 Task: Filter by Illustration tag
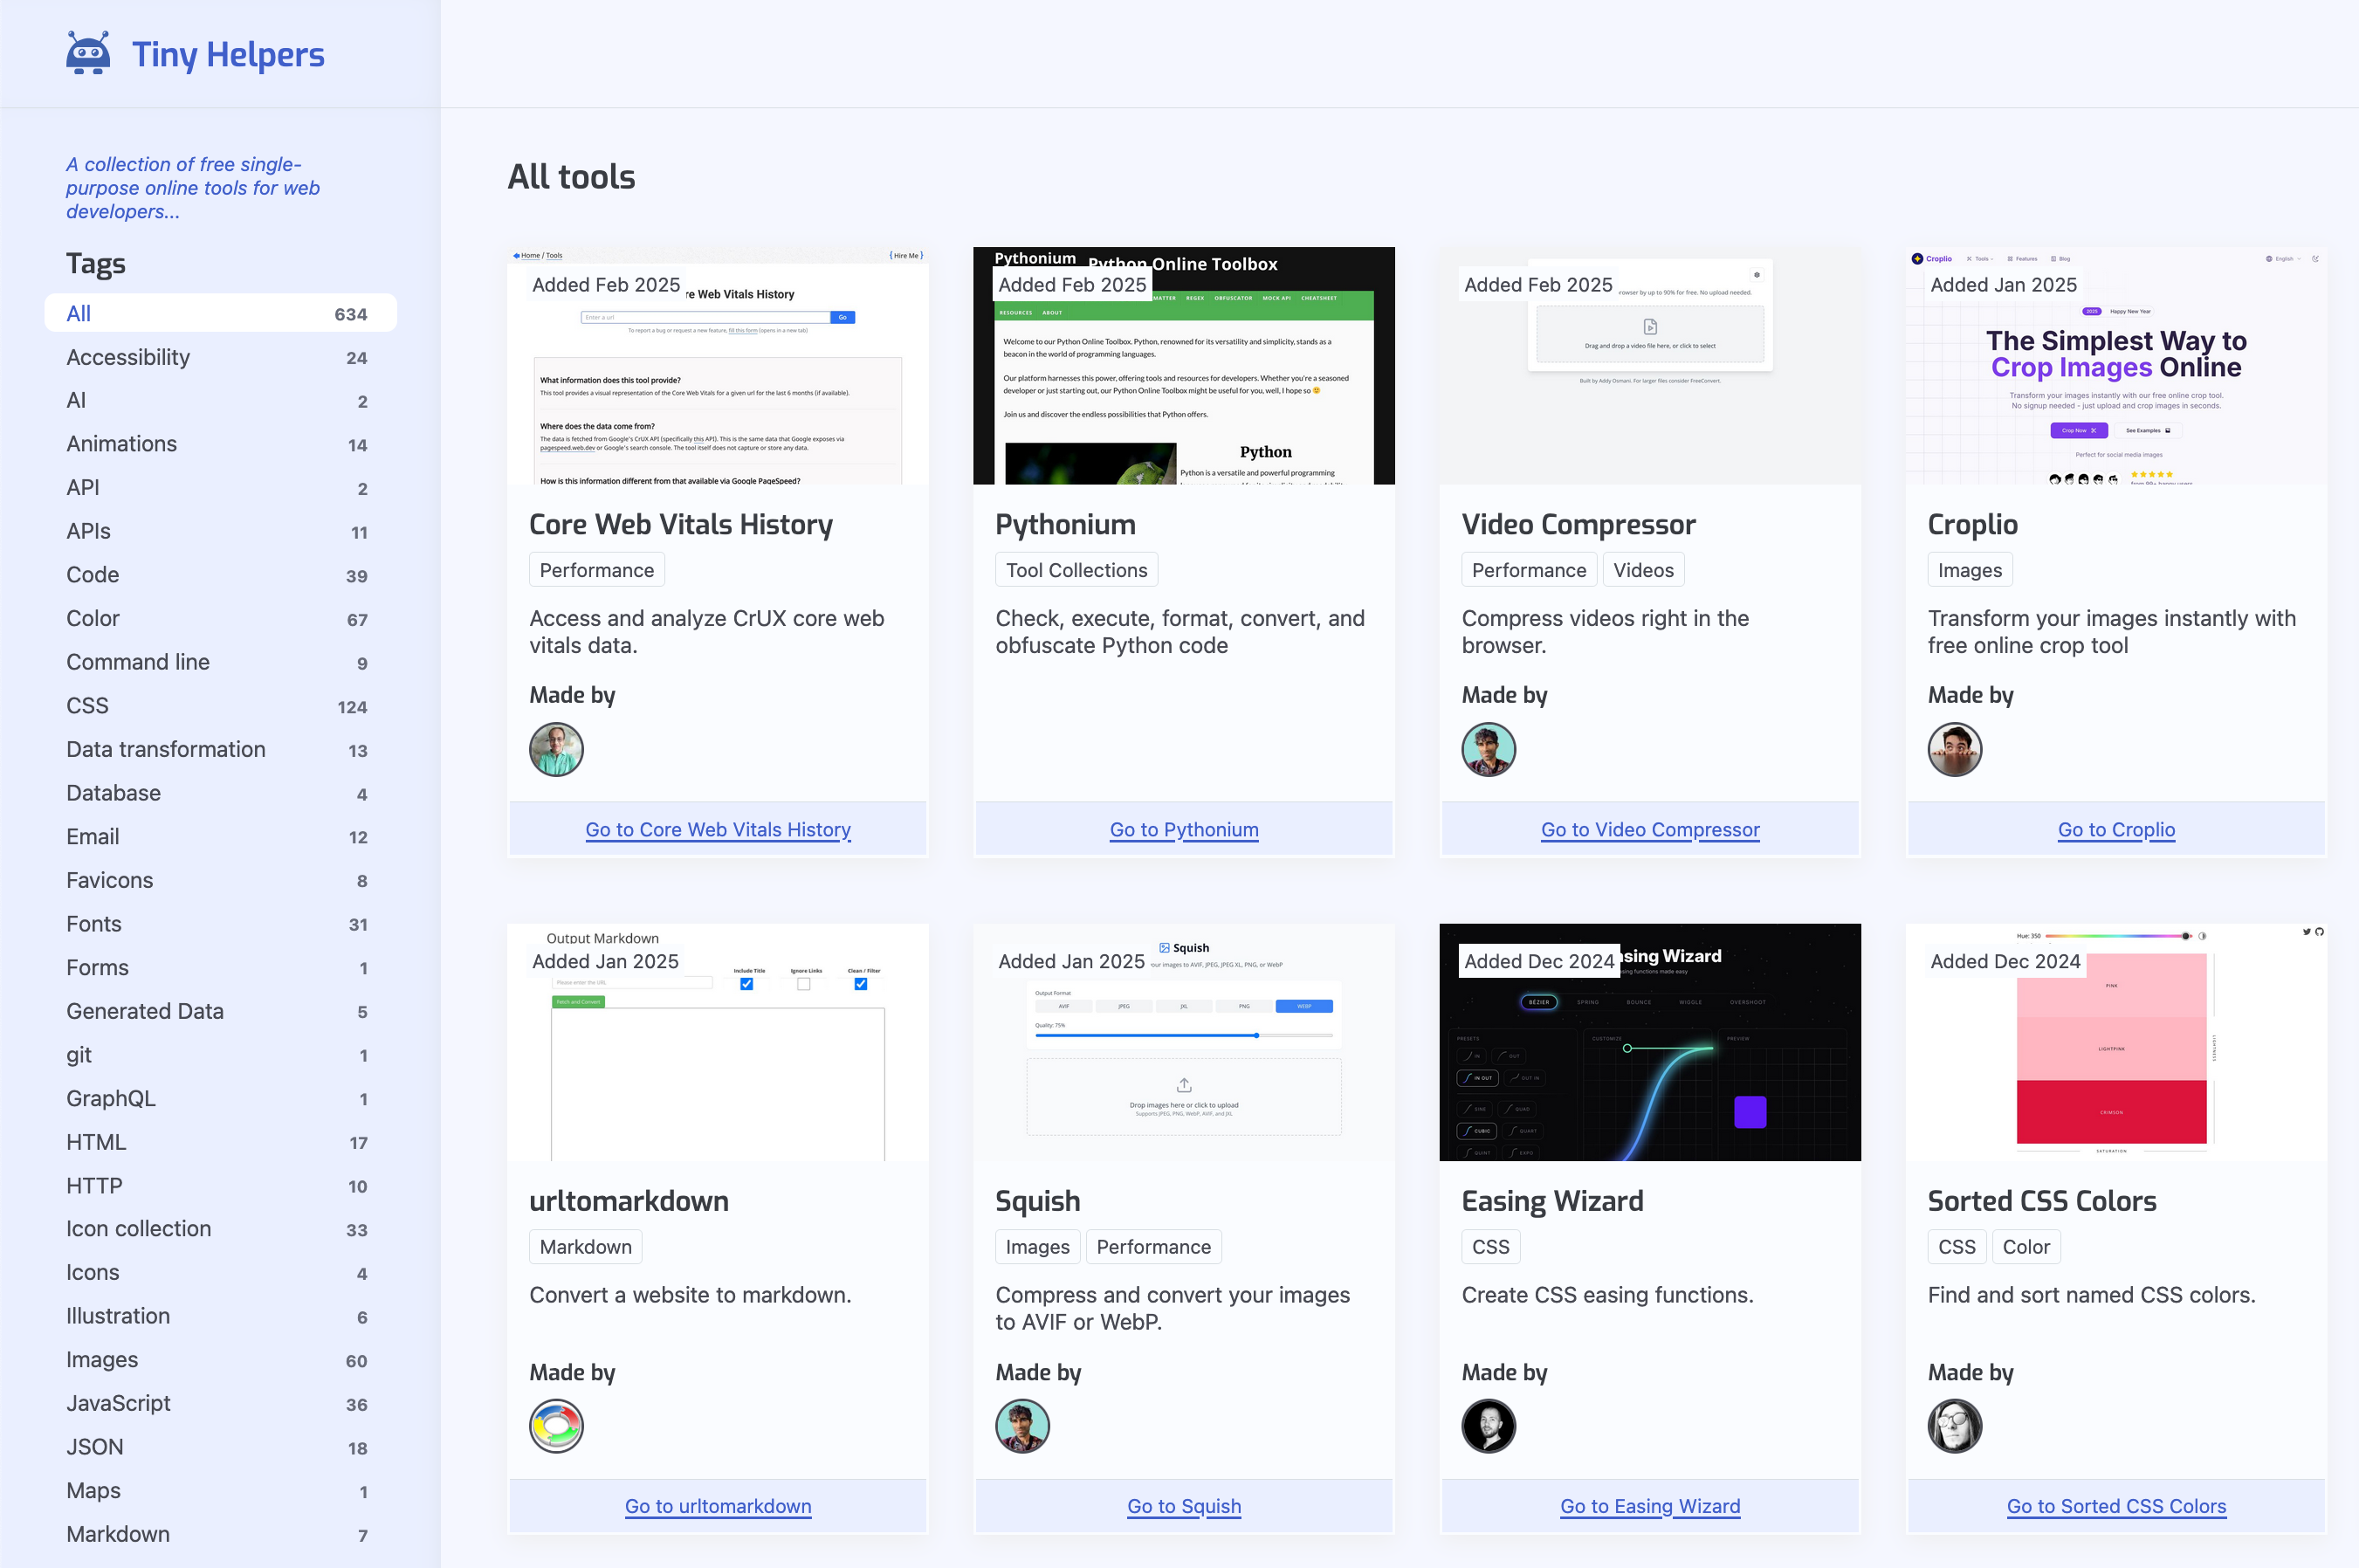tap(220, 1317)
